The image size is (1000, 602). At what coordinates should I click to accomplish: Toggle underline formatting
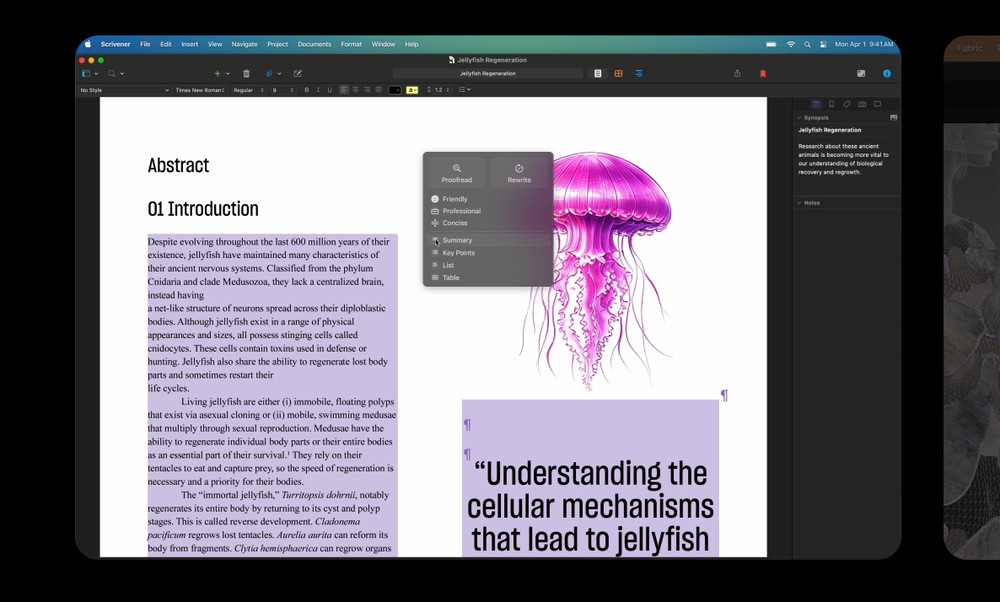click(x=329, y=90)
